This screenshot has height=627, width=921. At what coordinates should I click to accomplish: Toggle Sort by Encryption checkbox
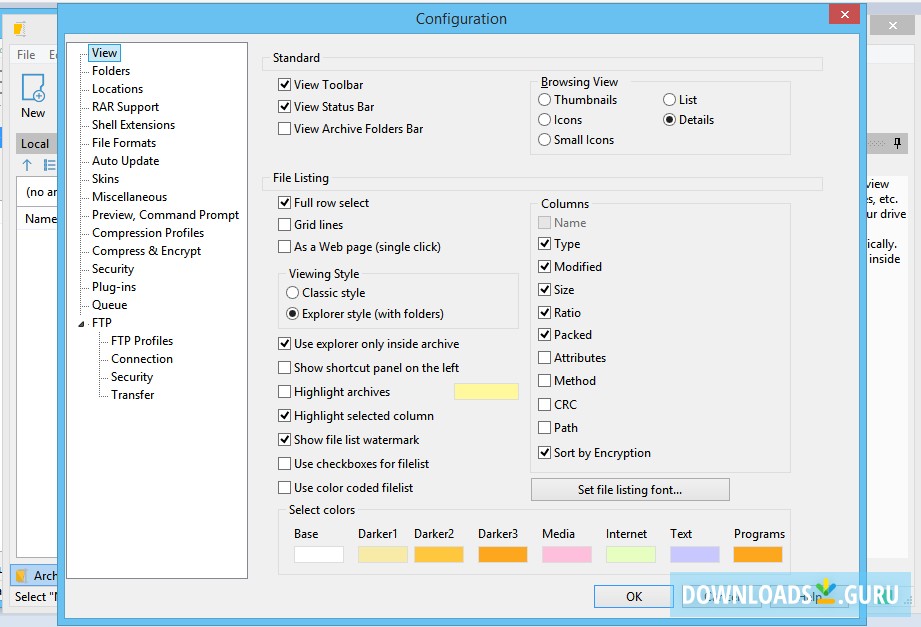click(544, 453)
